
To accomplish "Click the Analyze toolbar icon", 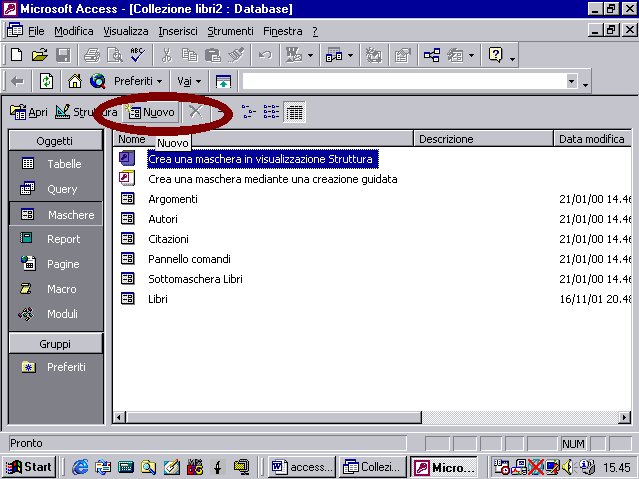I will click(x=334, y=55).
